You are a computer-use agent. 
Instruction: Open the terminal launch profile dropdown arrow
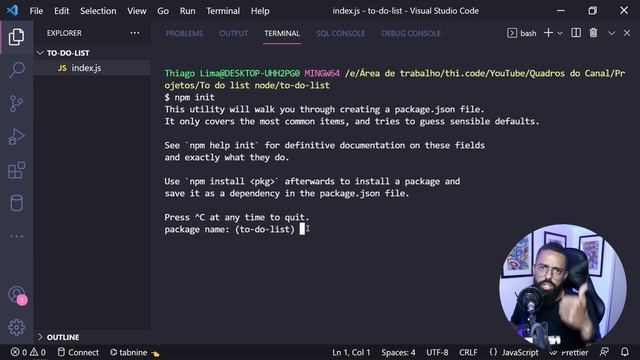coord(560,33)
